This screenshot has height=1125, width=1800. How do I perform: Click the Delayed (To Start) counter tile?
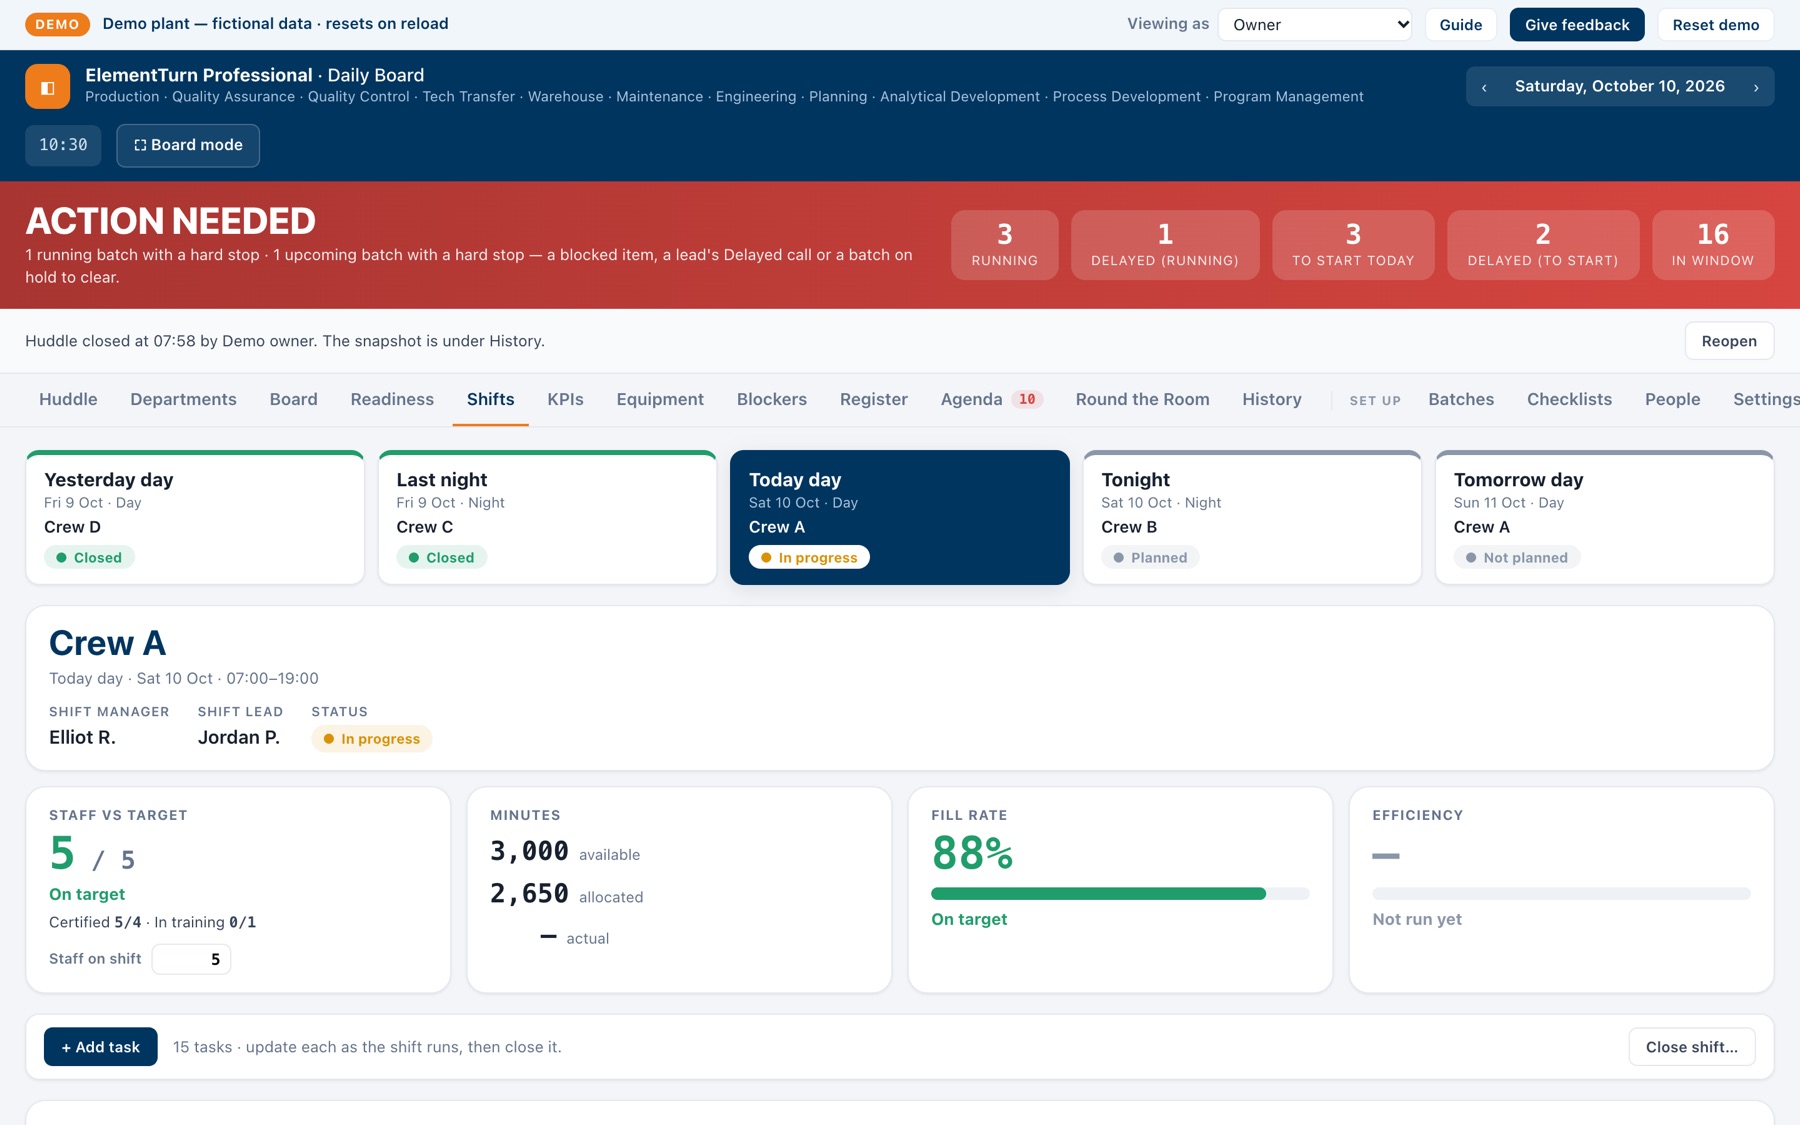click(x=1543, y=245)
